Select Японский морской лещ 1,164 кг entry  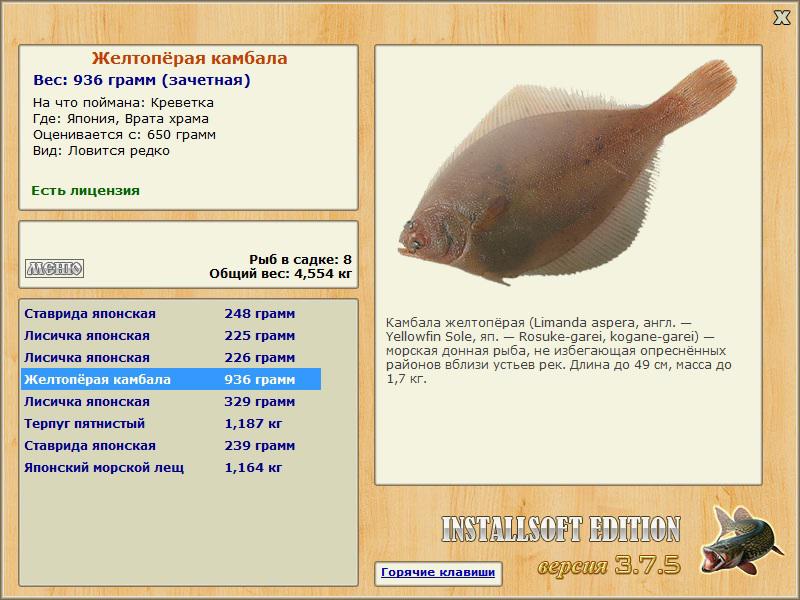(x=171, y=467)
